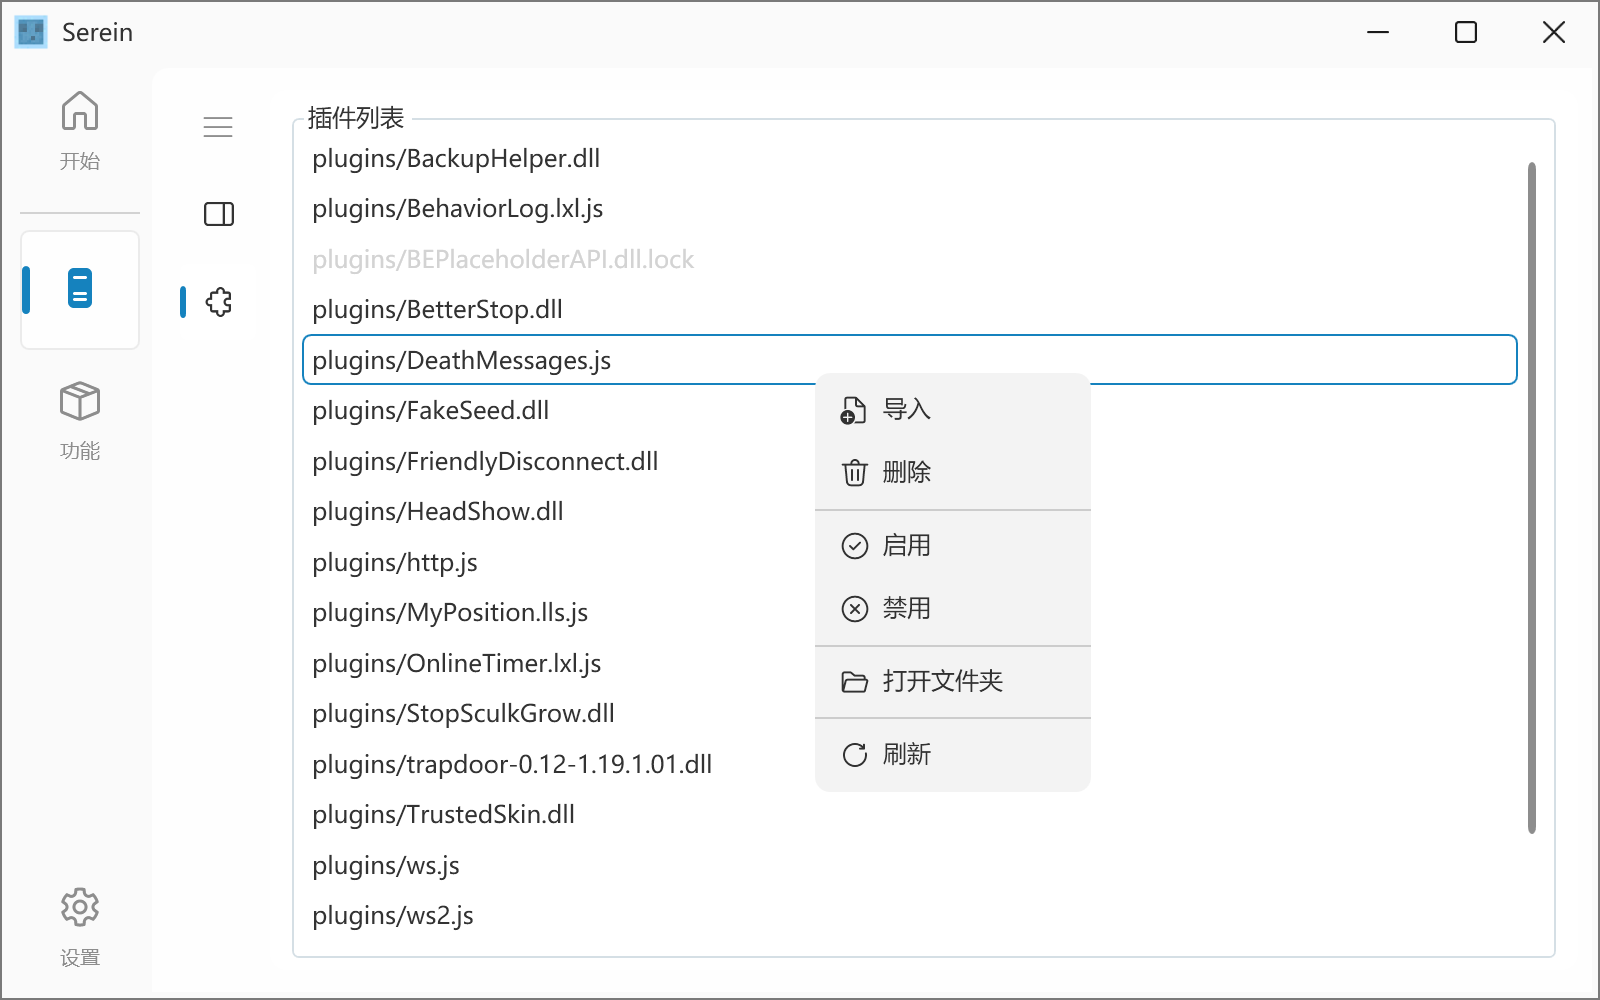Minimize the Serein window
The height and width of the screenshot is (1000, 1600).
pyautogui.click(x=1378, y=32)
